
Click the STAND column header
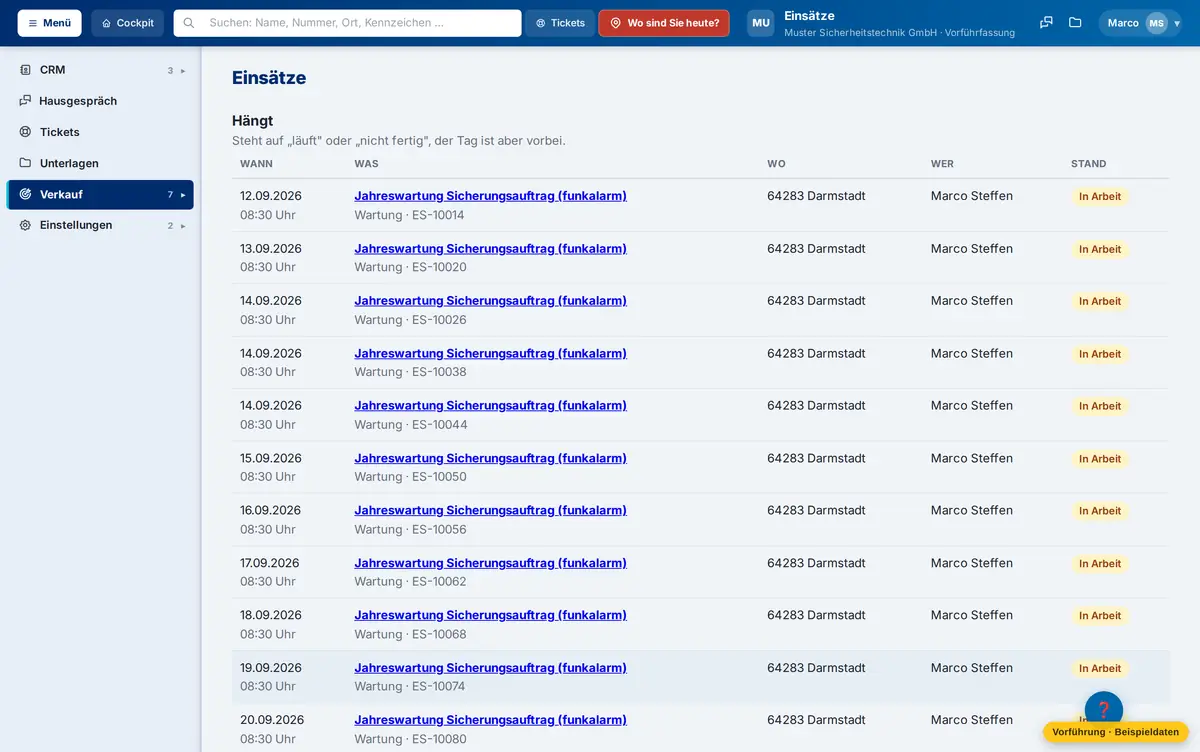[x=1089, y=164]
